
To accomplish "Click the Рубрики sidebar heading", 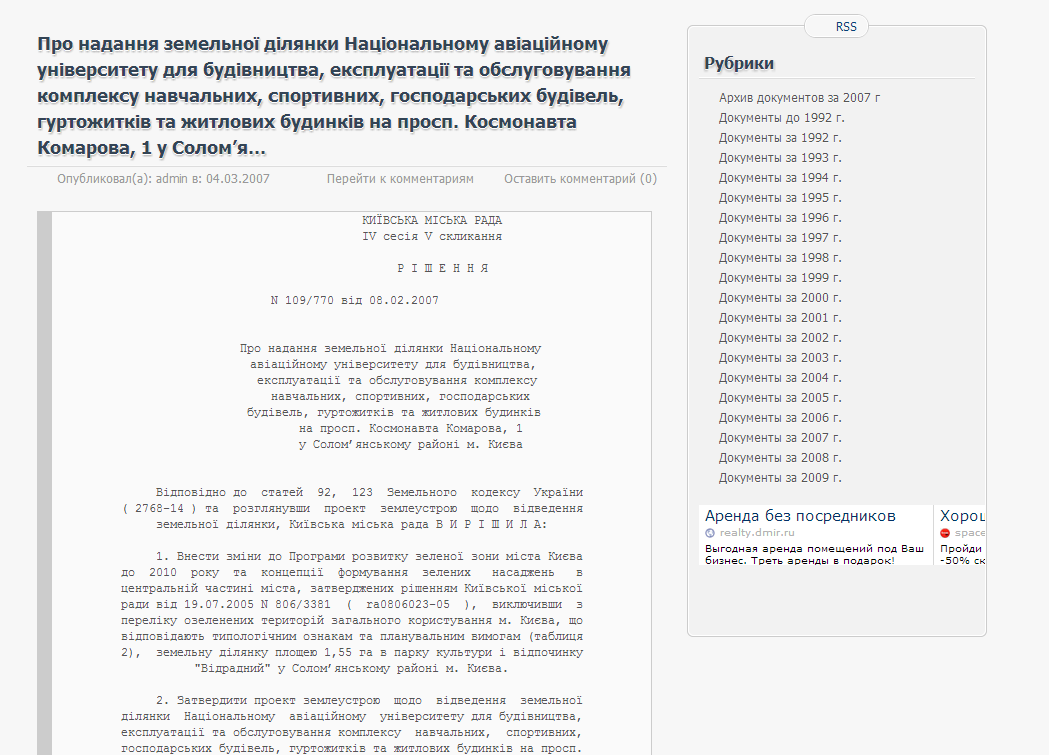I will (739, 64).
